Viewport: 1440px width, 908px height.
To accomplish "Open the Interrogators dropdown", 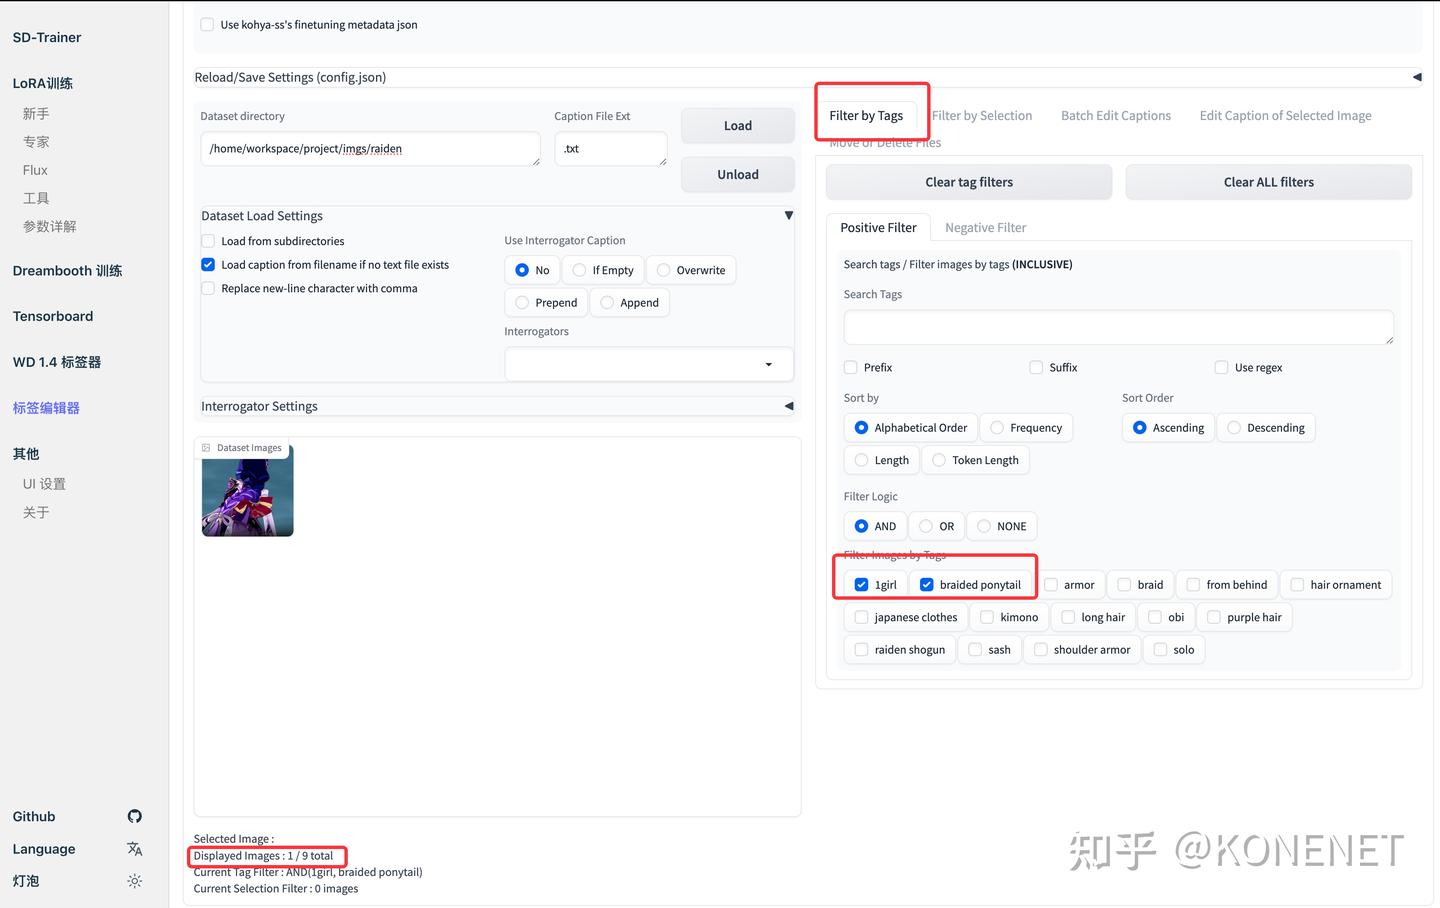I will click(x=768, y=364).
